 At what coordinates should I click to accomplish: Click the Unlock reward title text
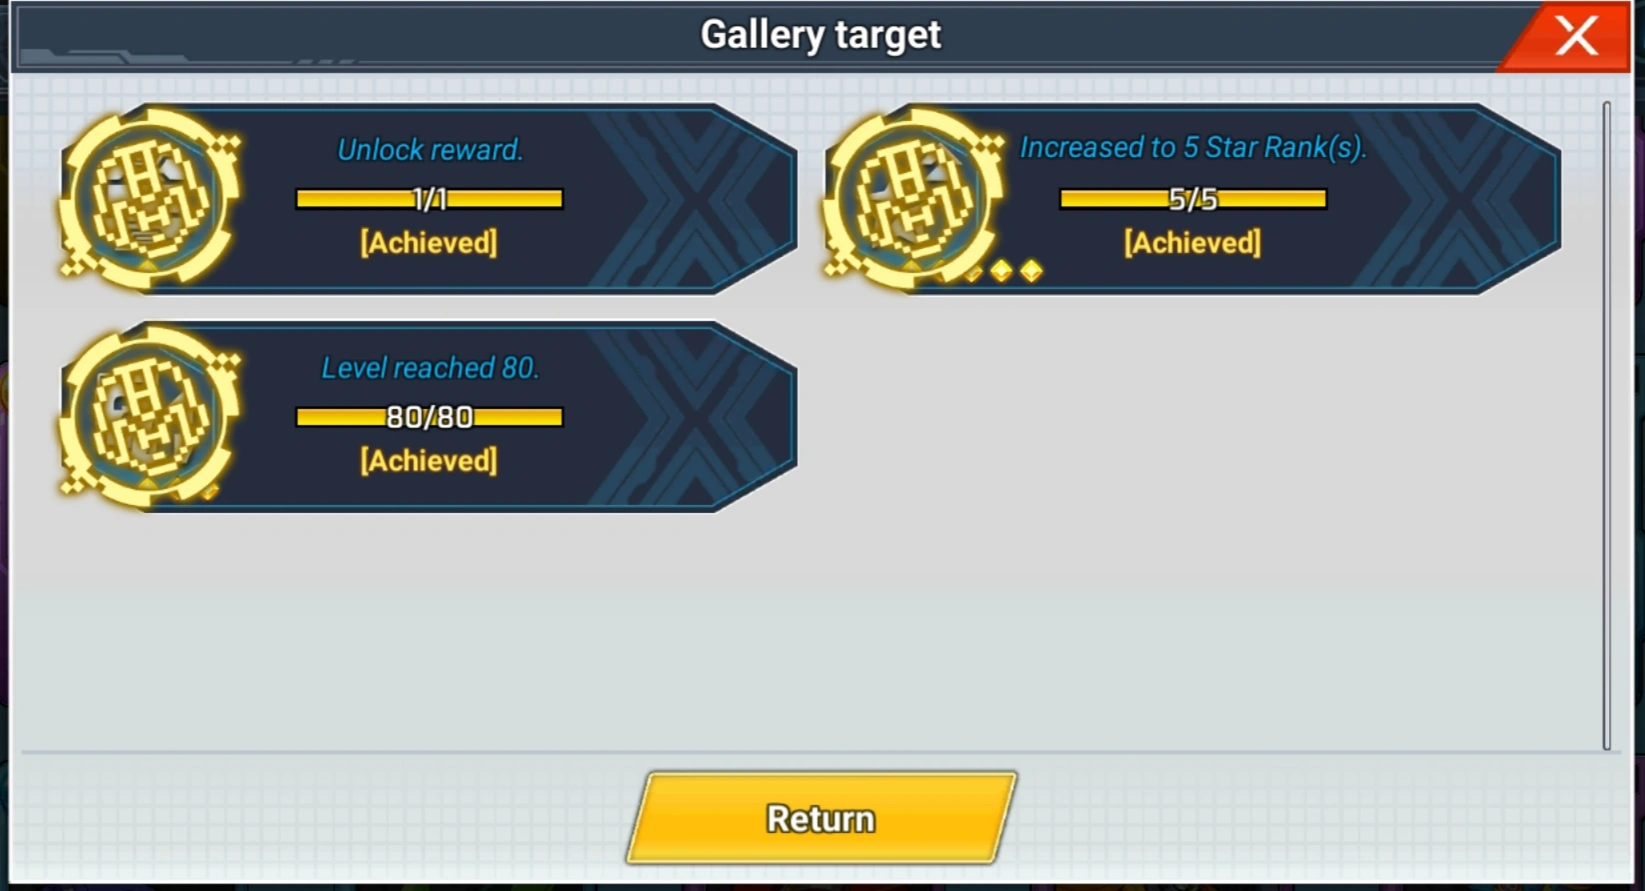(430, 150)
